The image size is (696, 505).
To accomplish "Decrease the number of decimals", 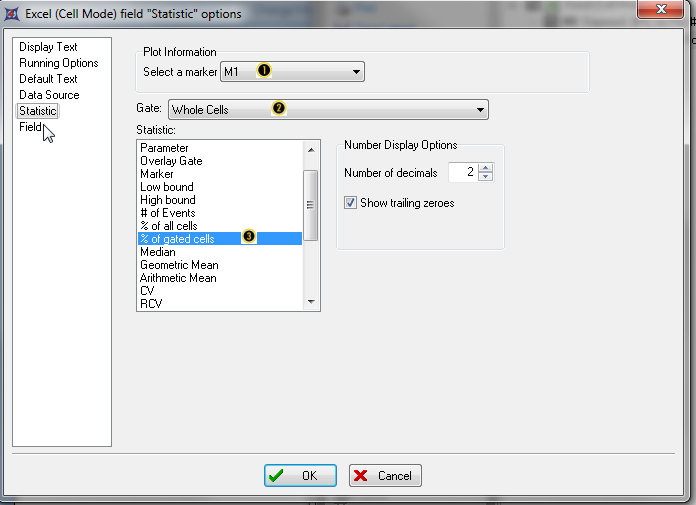I will [x=486, y=177].
